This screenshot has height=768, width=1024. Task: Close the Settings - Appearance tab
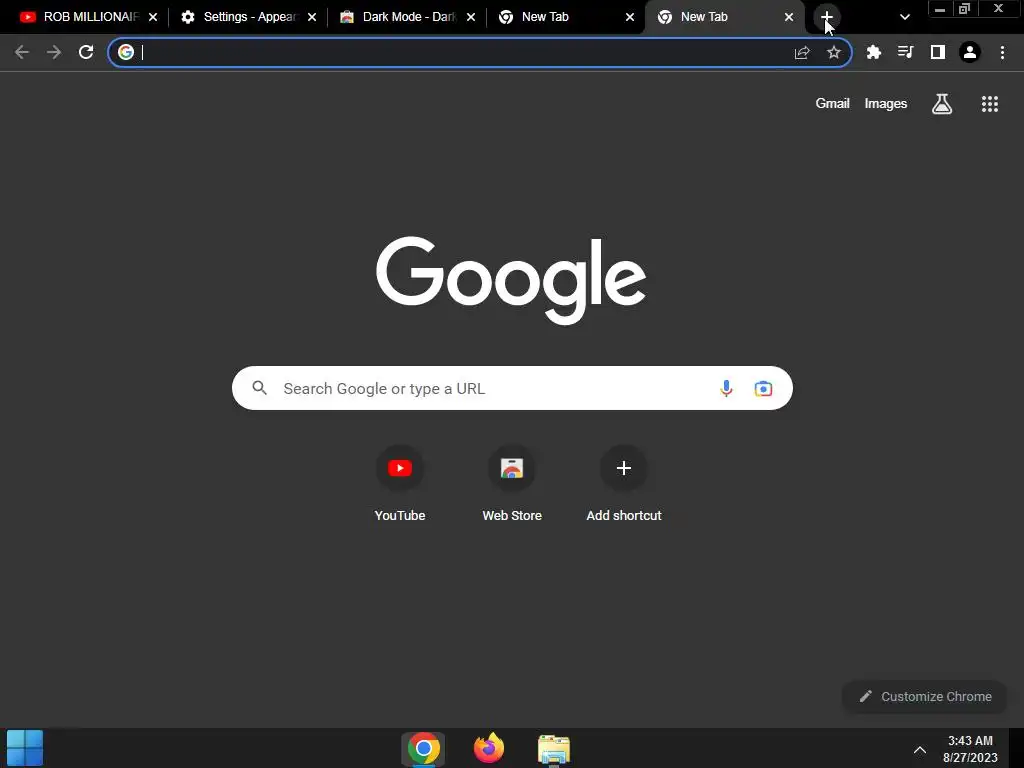click(x=312, y=17)
